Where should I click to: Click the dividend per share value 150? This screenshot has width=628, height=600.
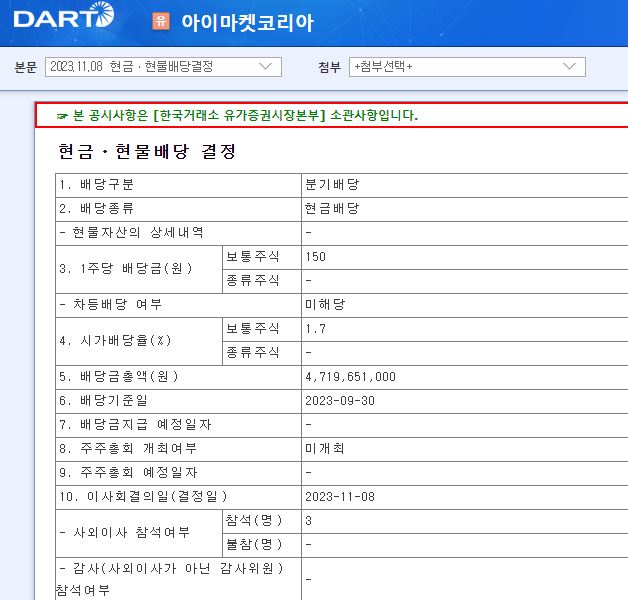pyautogui.click(x=316, y=257)
